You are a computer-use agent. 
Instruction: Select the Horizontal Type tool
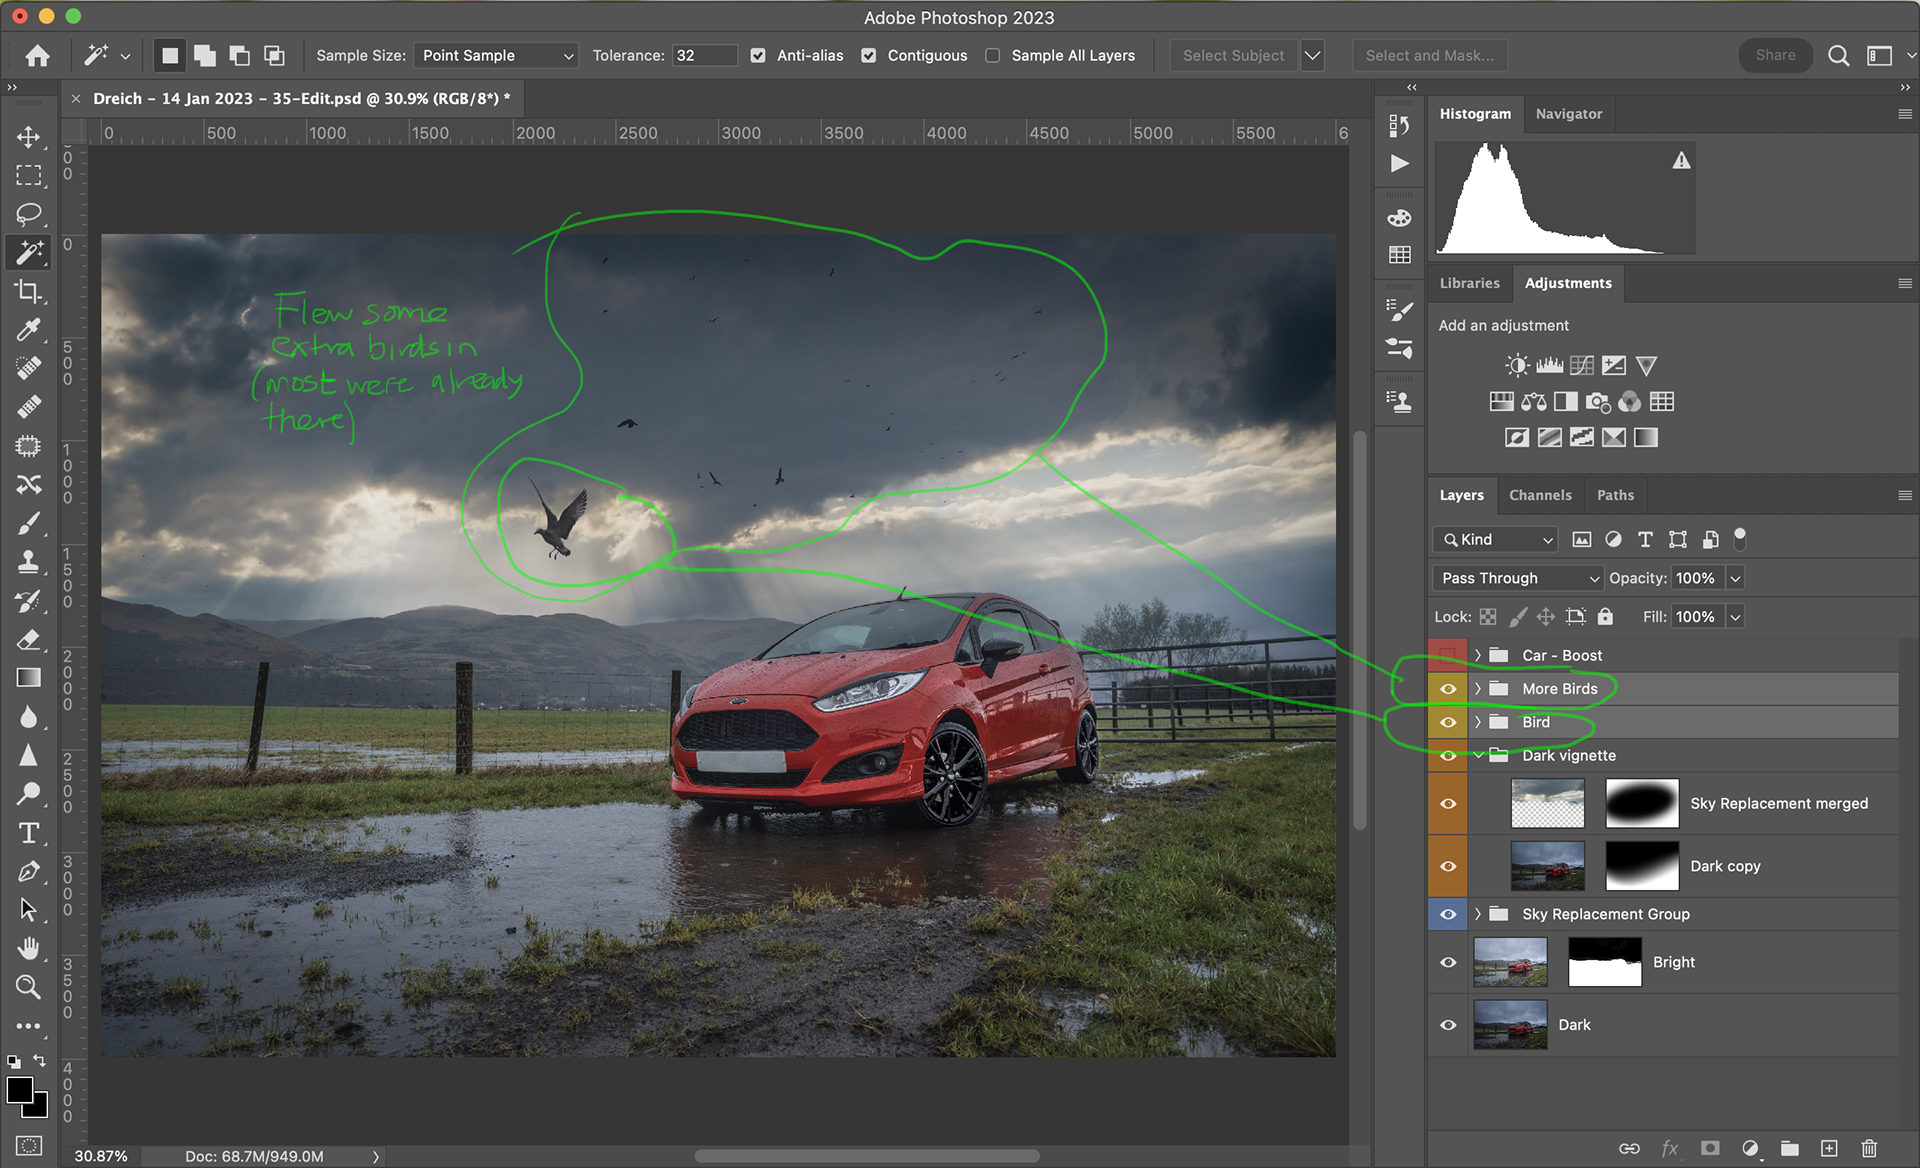[x=29, y=833]
